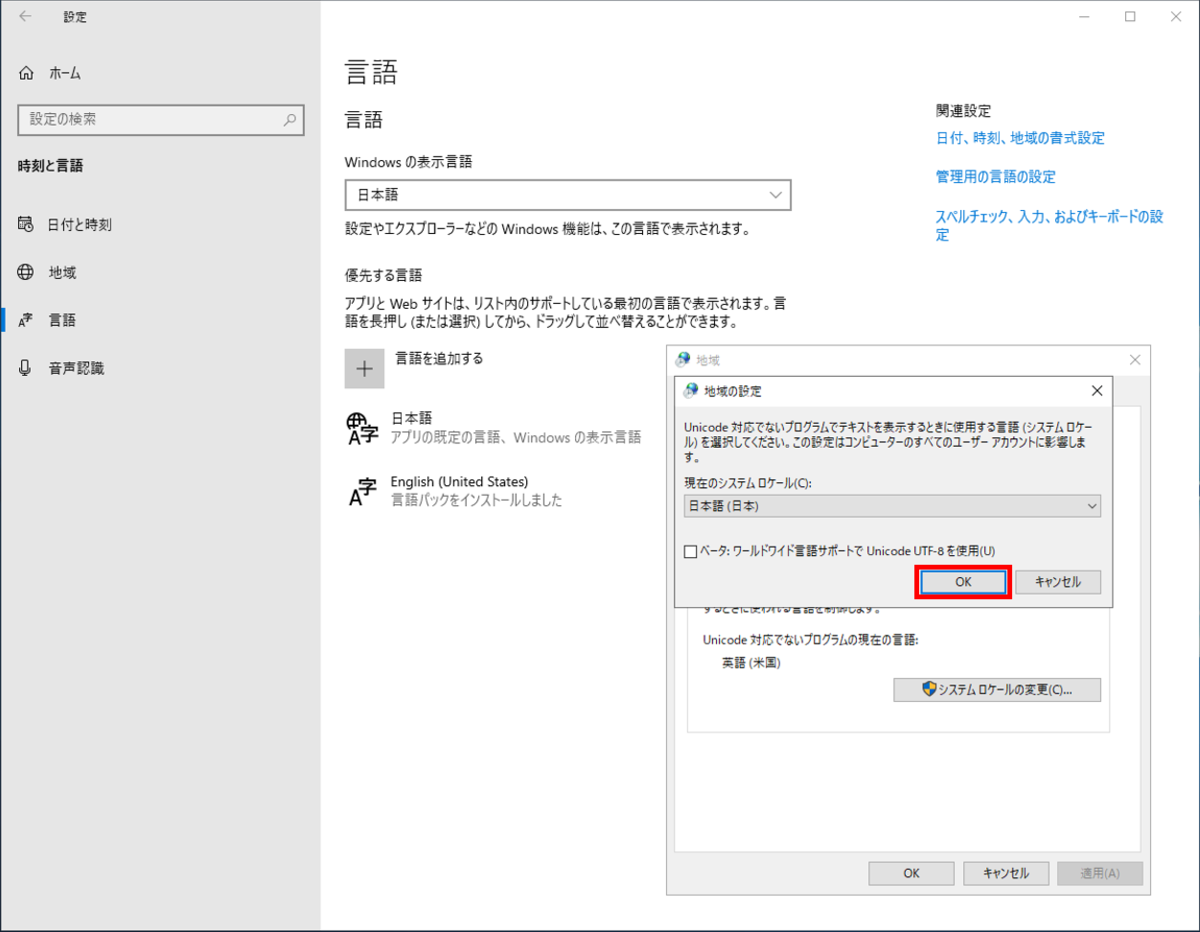Expand 現在のシステム ロケール combo box
Viewport: 1200px width, 932px height.
click(893, 506)
